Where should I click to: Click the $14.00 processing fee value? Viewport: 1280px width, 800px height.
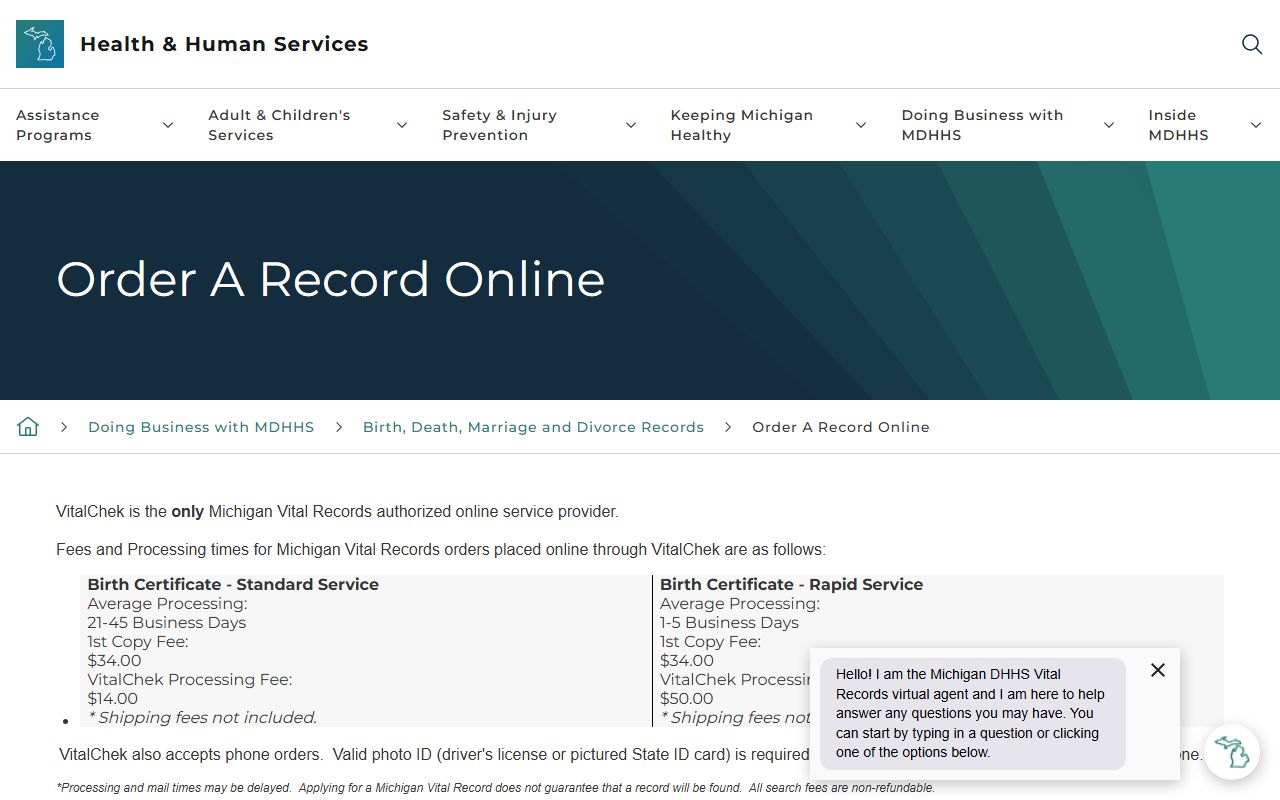point(113,698)
